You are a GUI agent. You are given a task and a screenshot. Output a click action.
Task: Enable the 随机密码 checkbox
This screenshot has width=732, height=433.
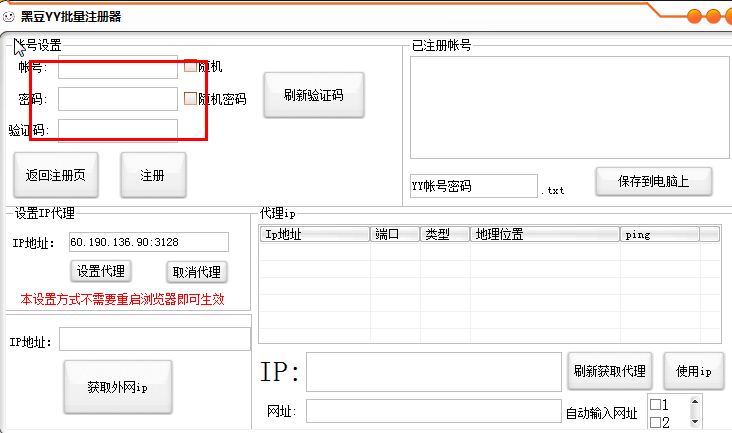[190, 98]
